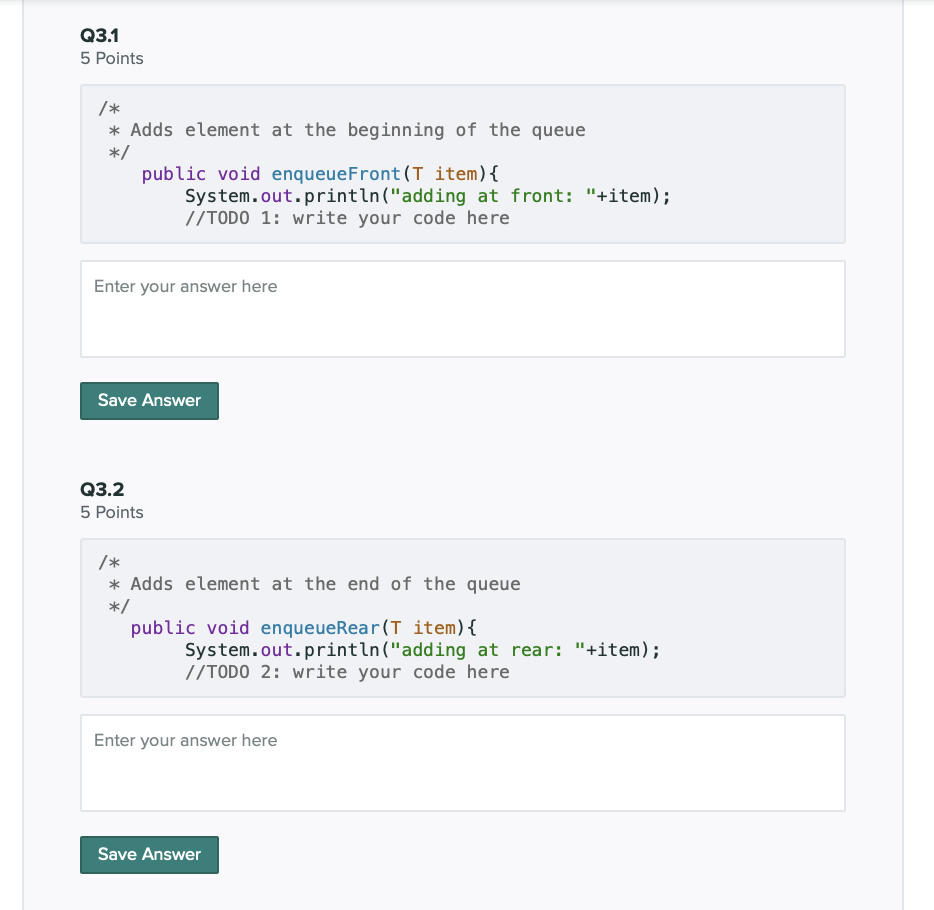Click Save Answer below question Q3.1
The width and height of the screenshot is (934, 910).
pos(148,400)
